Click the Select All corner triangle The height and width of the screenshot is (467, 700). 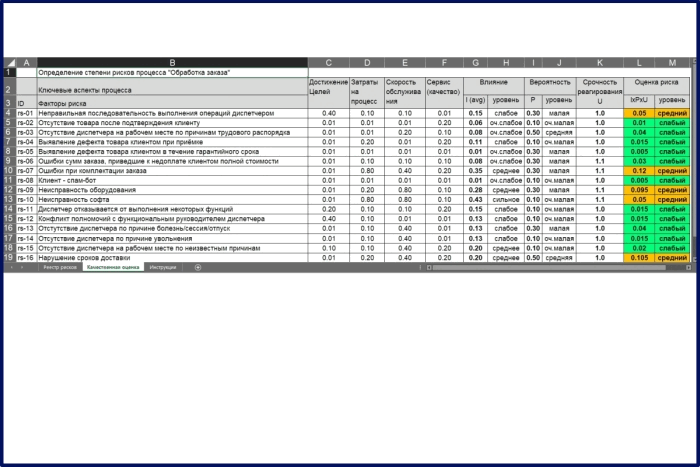(x=9, y=63)
